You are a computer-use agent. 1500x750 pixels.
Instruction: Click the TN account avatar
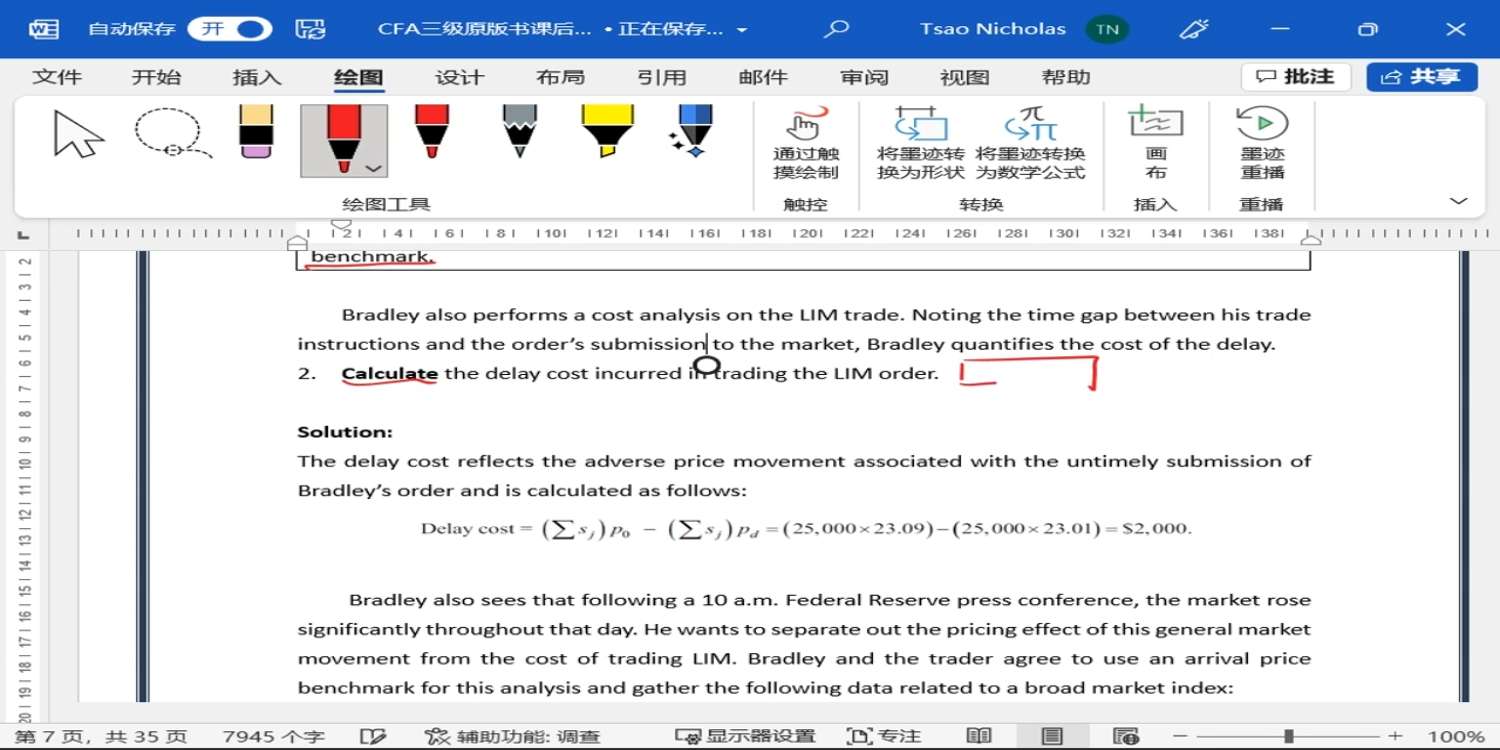1107,29
